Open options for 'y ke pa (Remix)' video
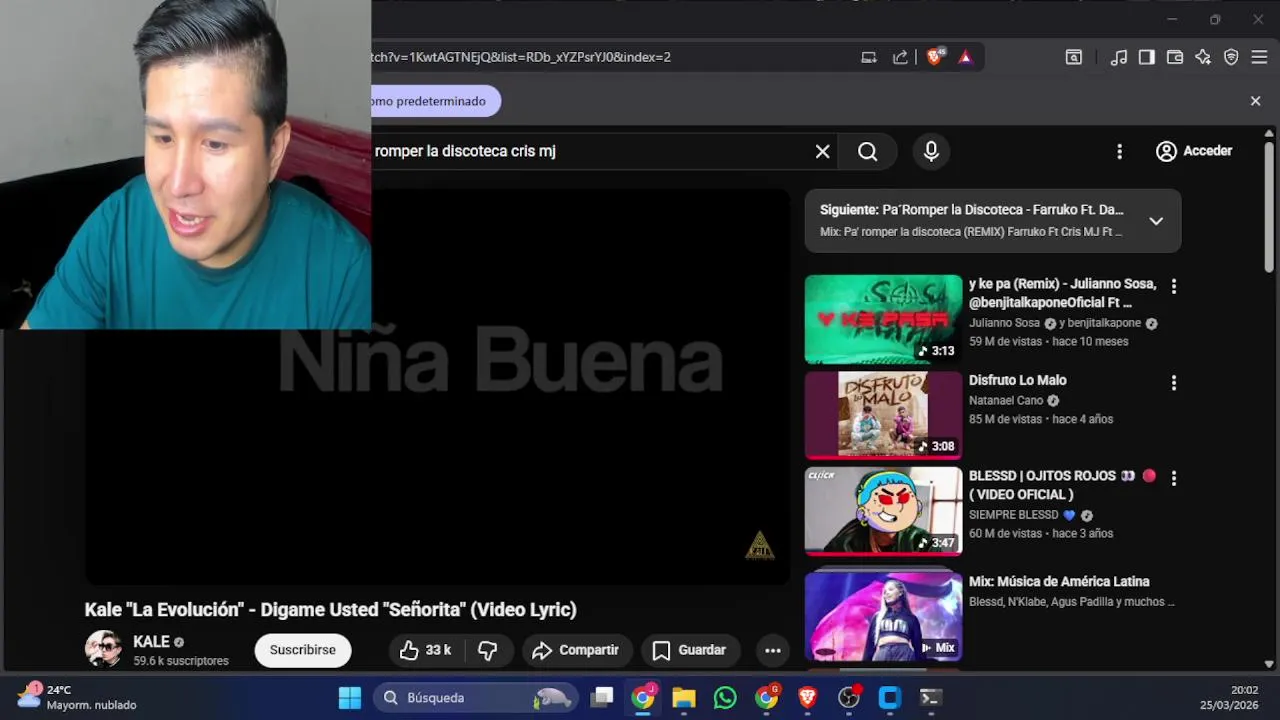The image size is (1280, 720). coord(1174,286)
